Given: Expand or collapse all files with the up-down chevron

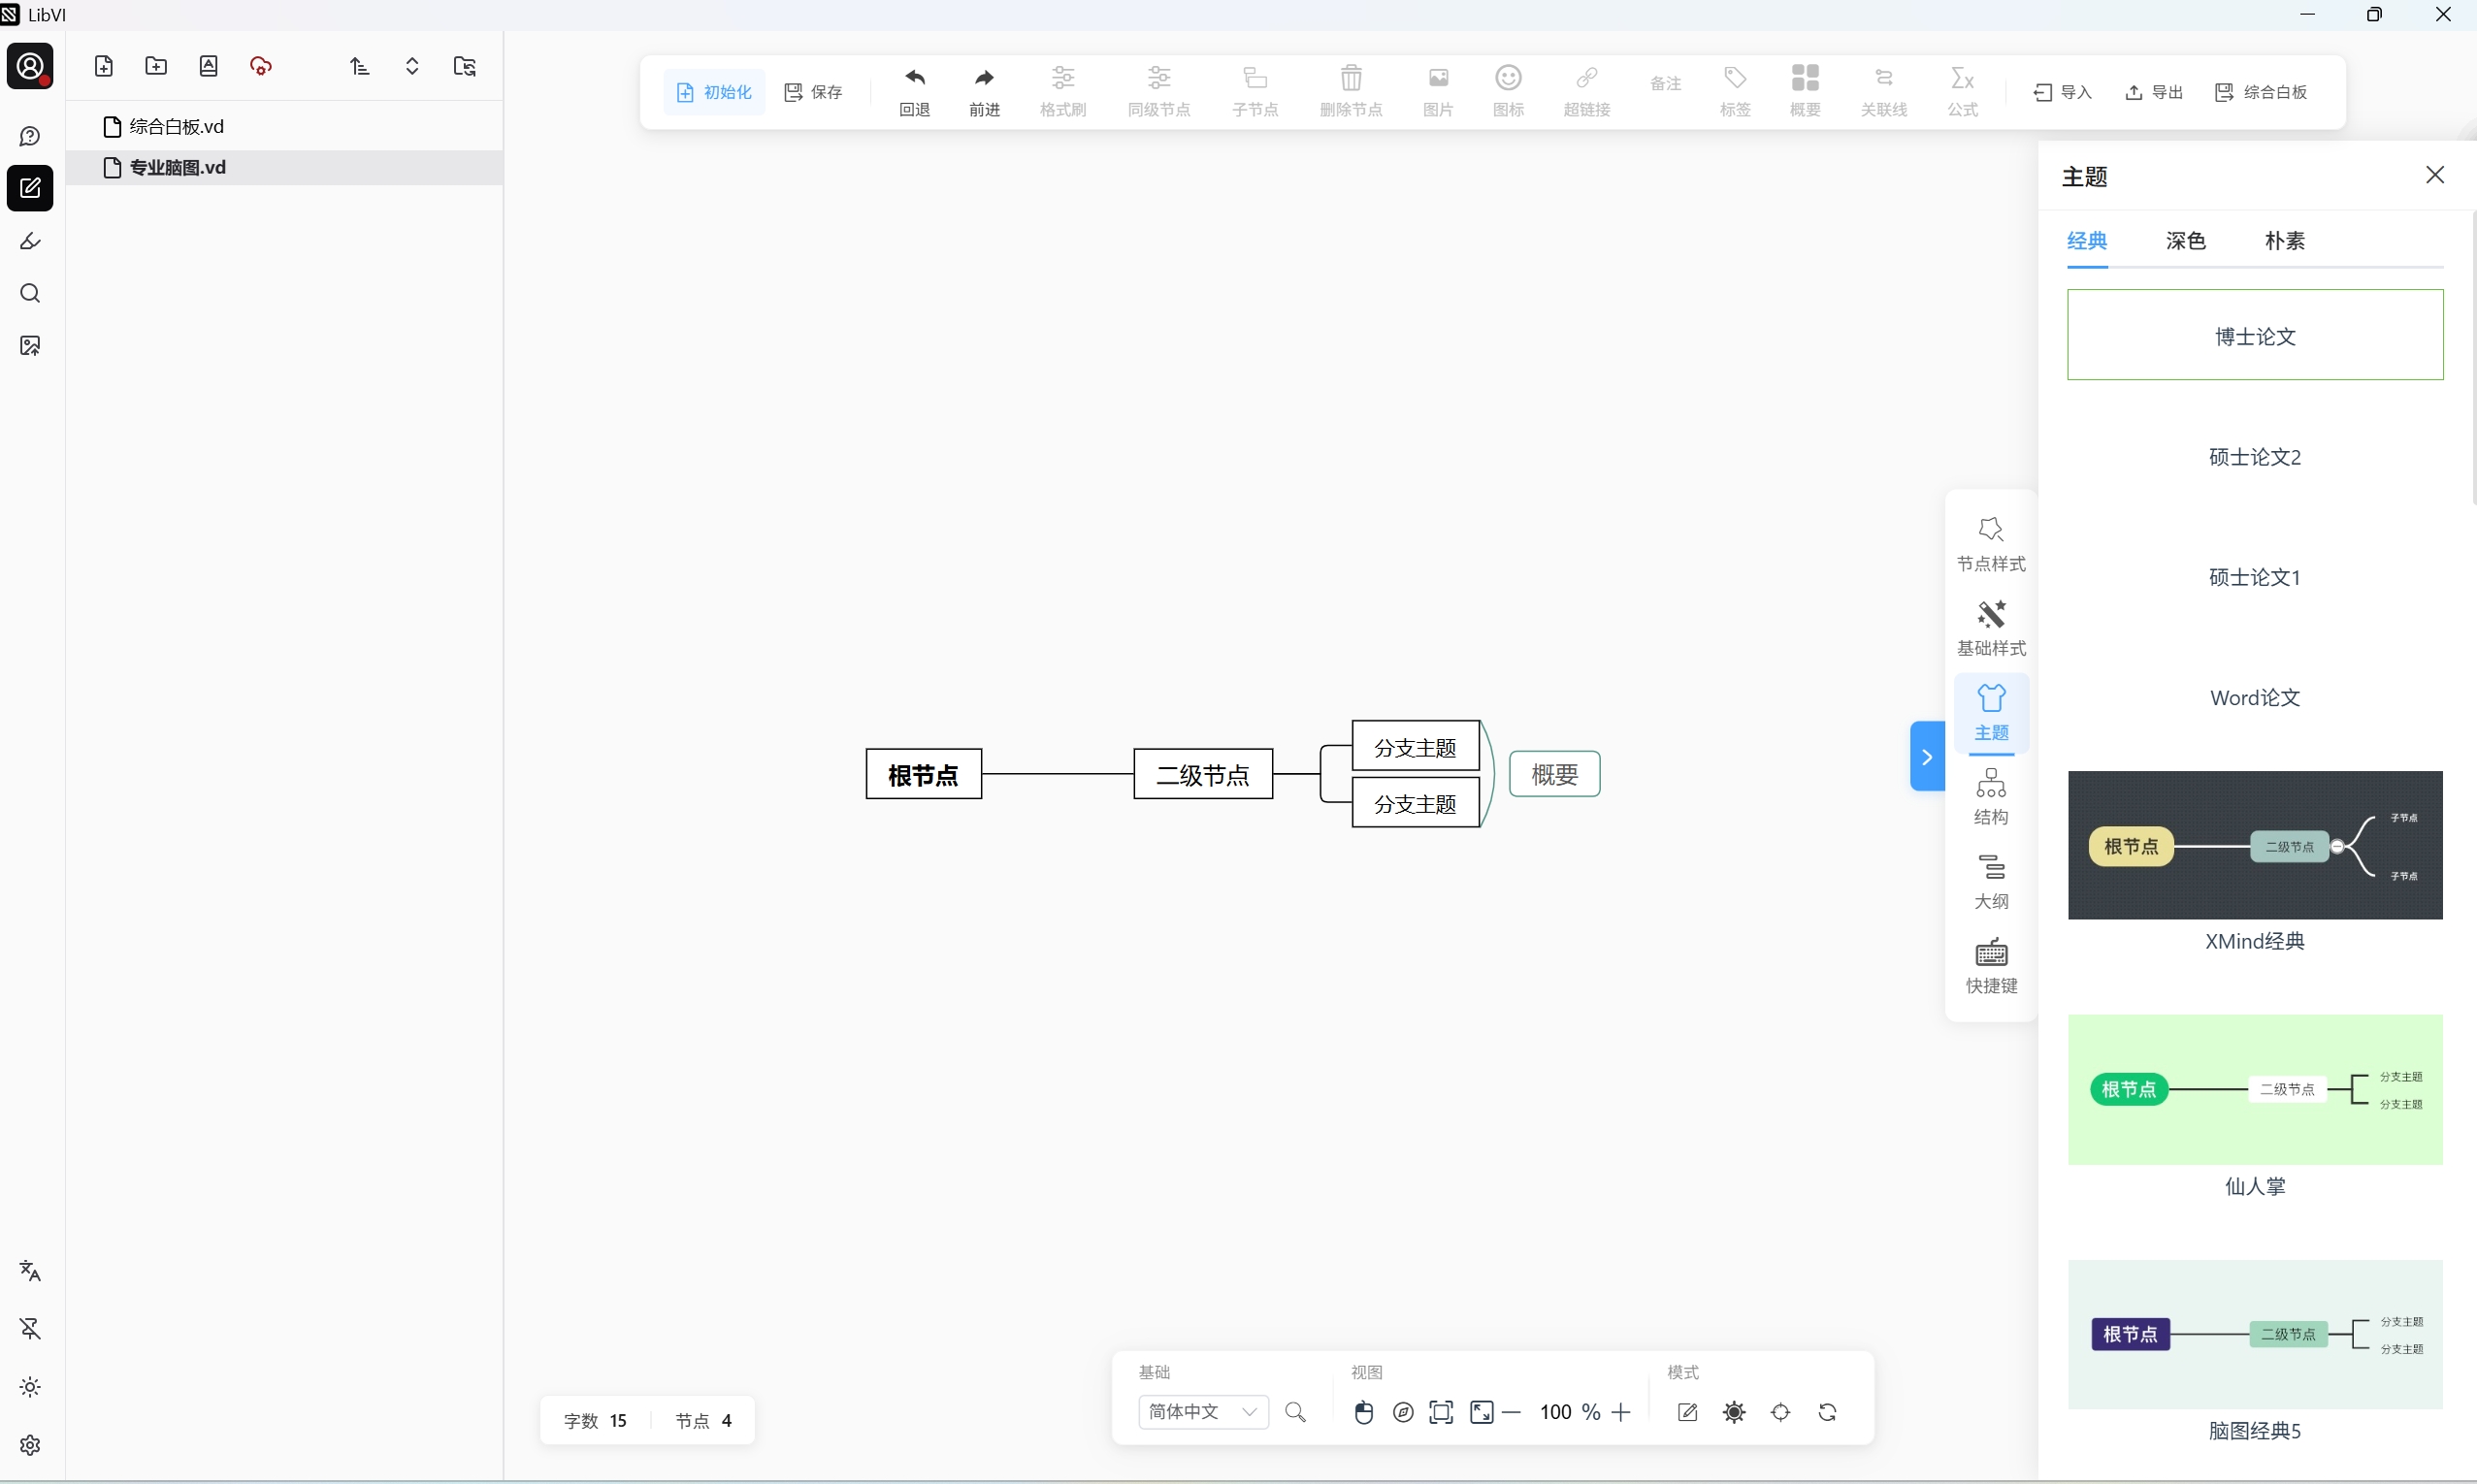Looking at the screenshot, I should (x=412, y=66).
